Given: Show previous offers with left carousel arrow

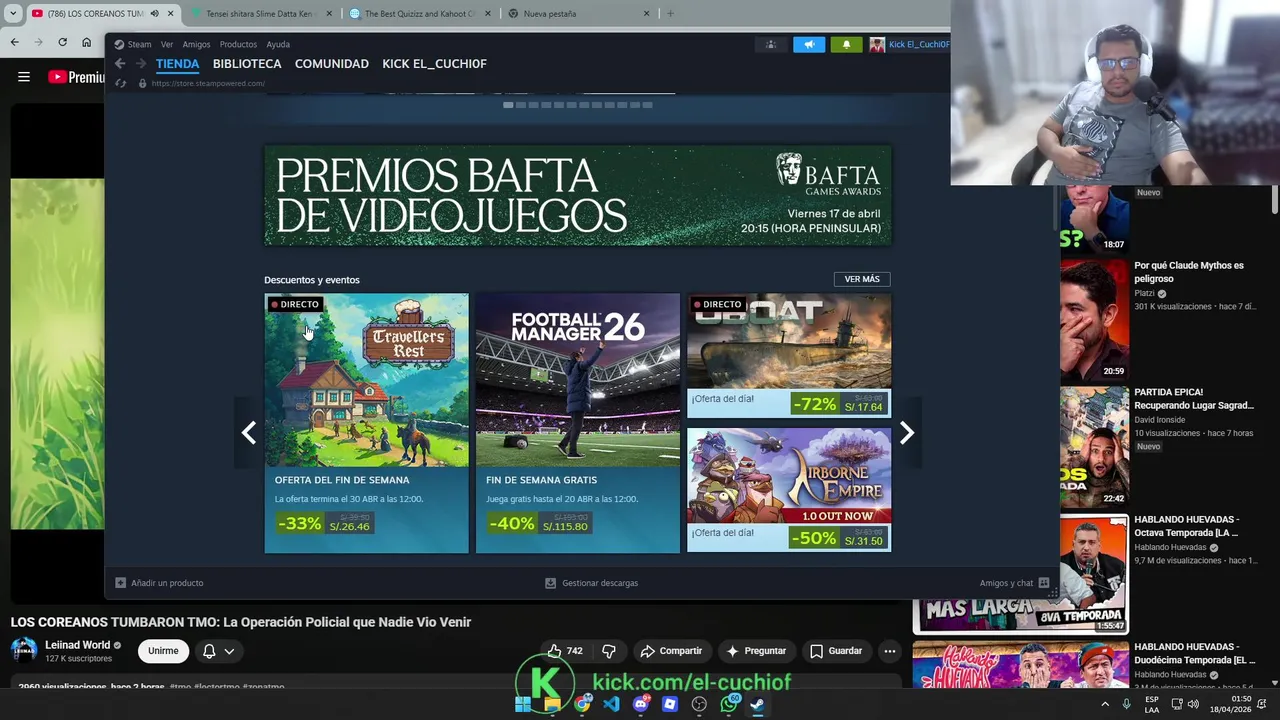Looking at the screenshot, I should pos(248,432).
